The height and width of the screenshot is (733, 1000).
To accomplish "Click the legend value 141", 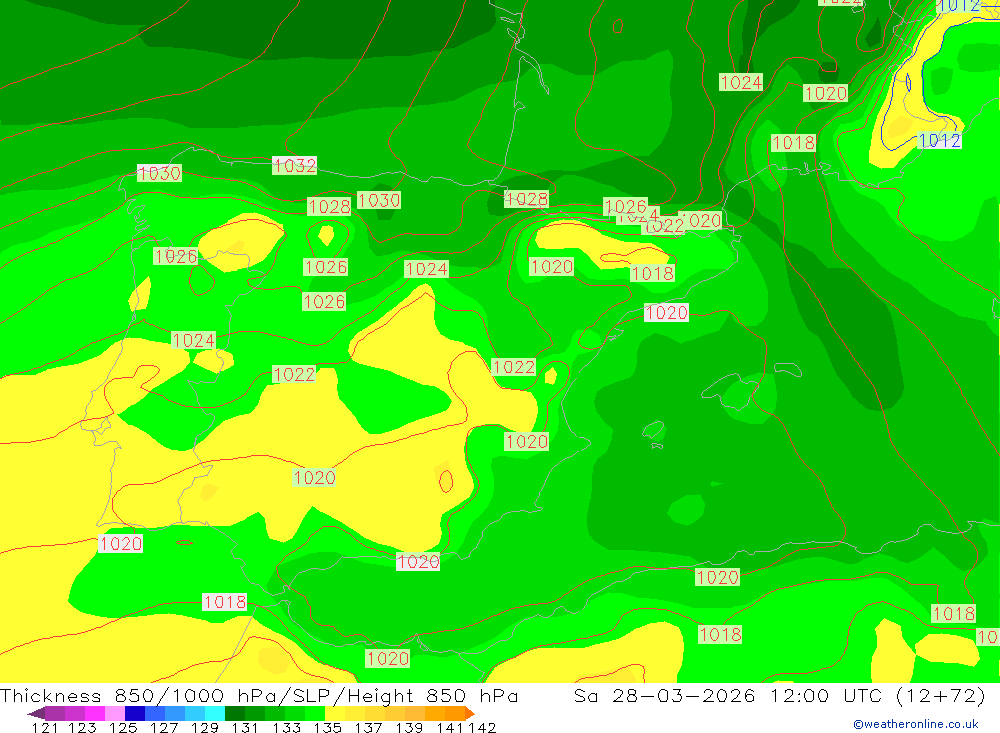I will 450,727.
